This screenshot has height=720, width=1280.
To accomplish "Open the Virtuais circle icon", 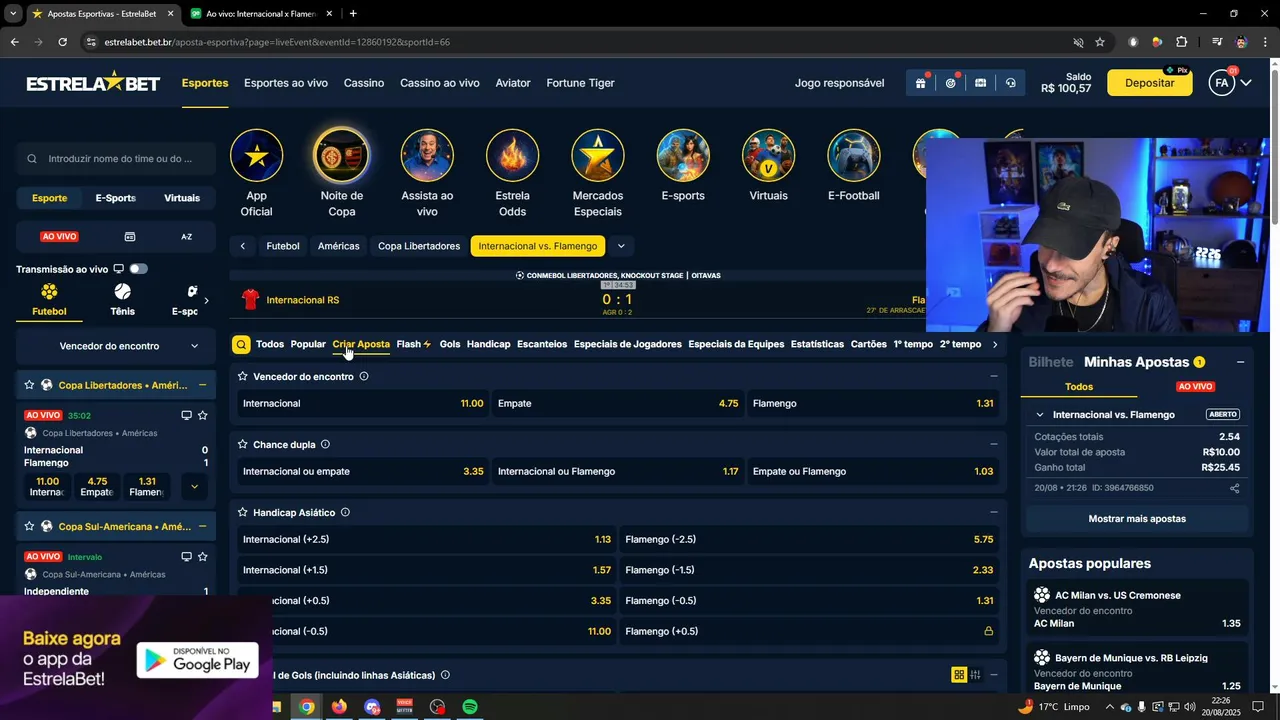I will (x=768, y=155).
